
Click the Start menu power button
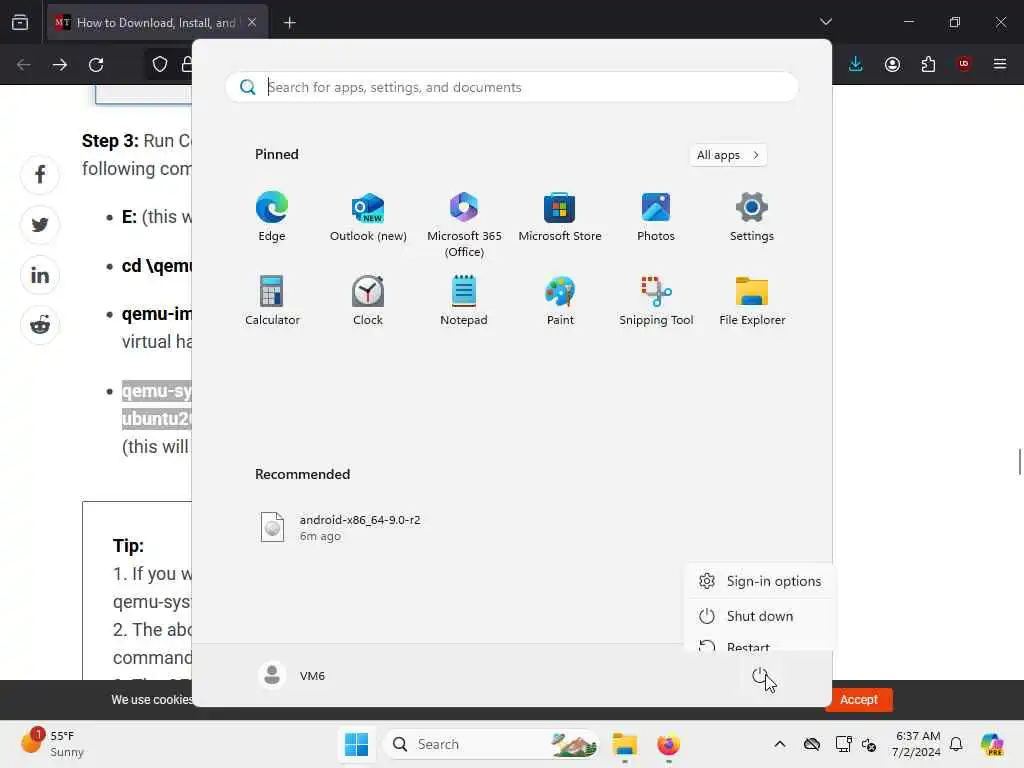[760, 676]
